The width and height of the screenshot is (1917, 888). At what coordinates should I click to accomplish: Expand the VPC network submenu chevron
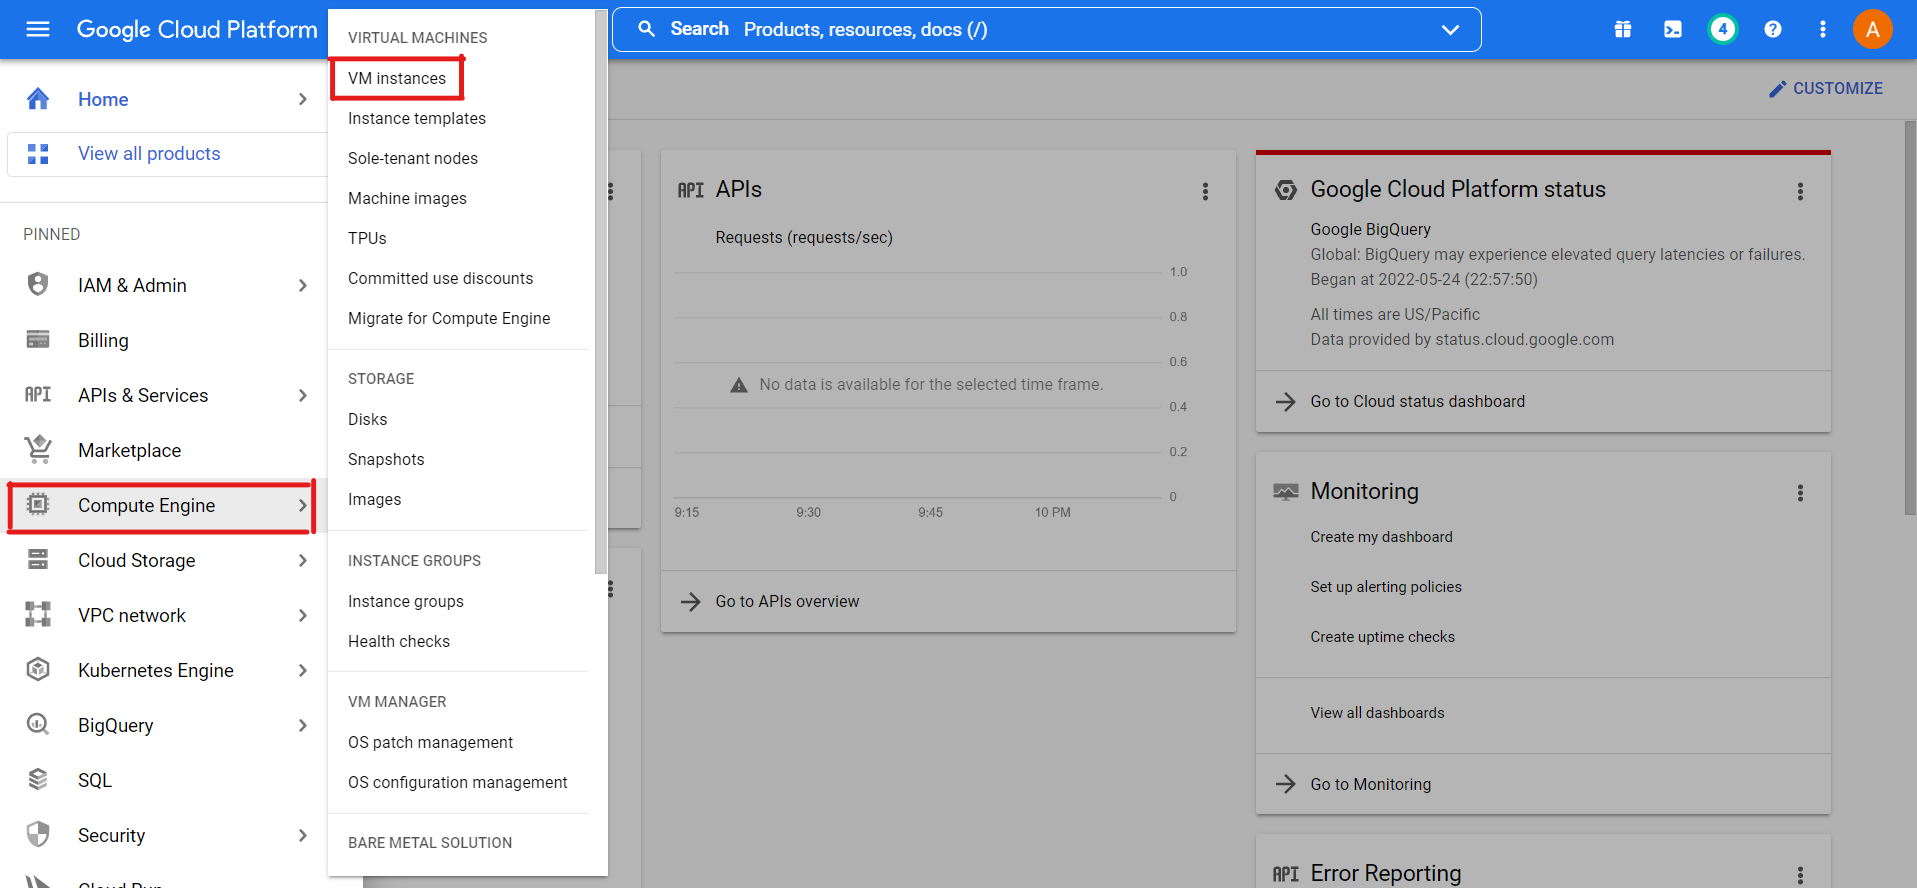coord(303,615)
